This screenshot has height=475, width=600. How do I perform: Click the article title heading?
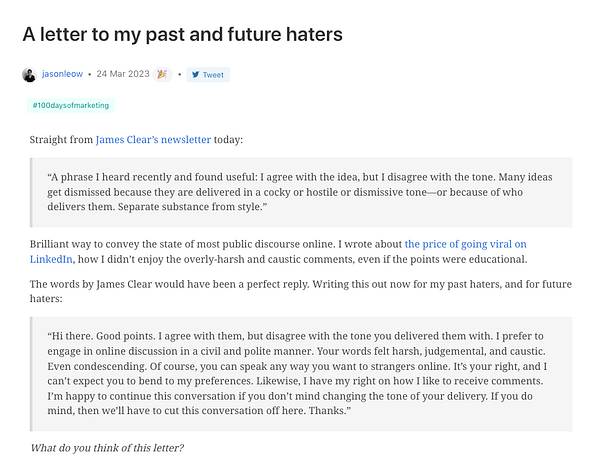pyautogui.click(x=183, y=34)
